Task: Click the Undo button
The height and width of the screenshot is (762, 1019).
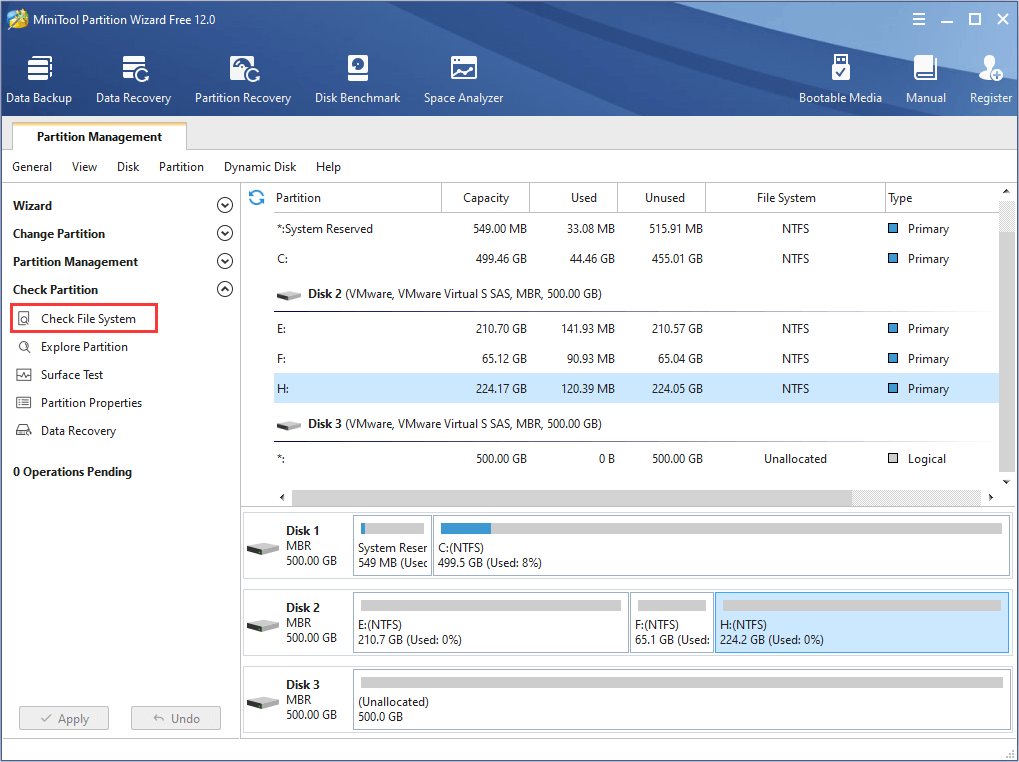Action: tap(175, 718)
